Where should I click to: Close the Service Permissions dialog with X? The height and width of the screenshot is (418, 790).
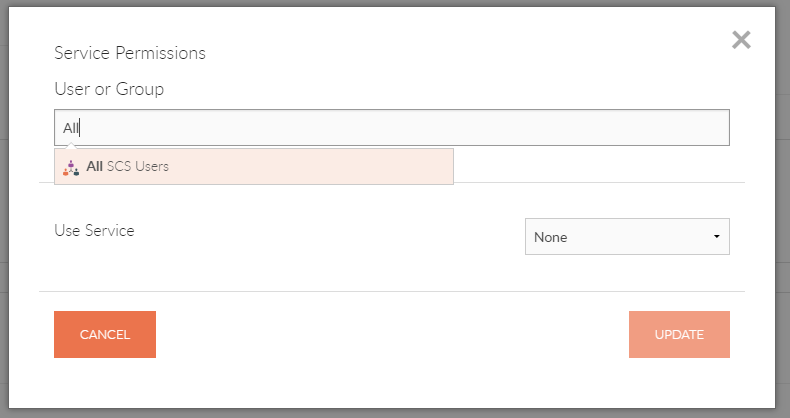[x=741, y=40]
